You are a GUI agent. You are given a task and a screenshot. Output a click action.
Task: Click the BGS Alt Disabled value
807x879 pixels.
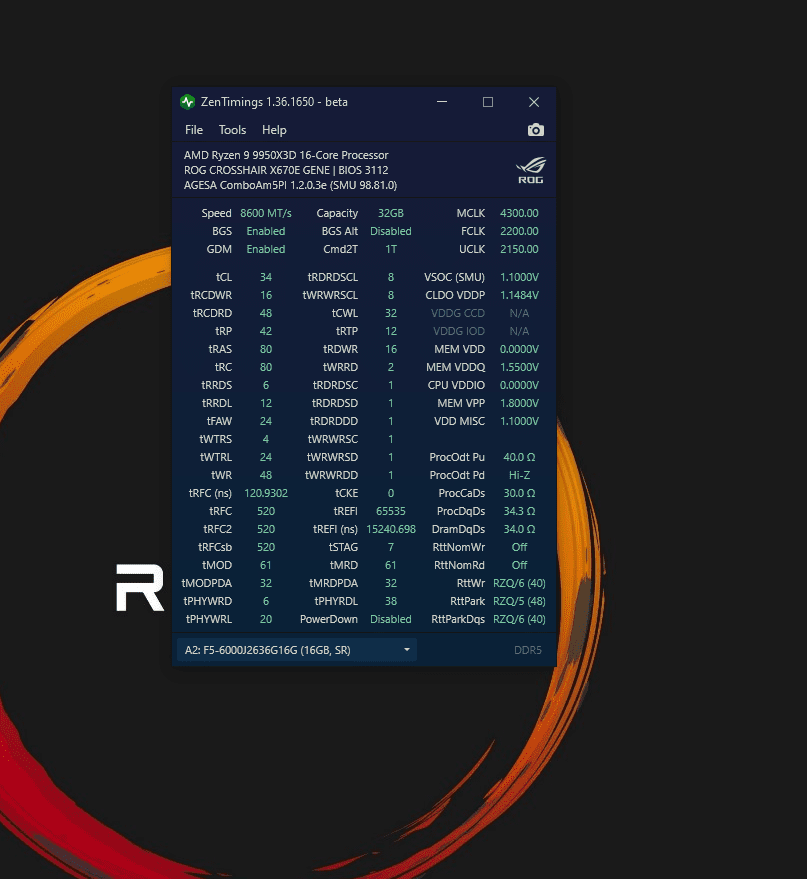pyautogui.click(x=391, y=232)
